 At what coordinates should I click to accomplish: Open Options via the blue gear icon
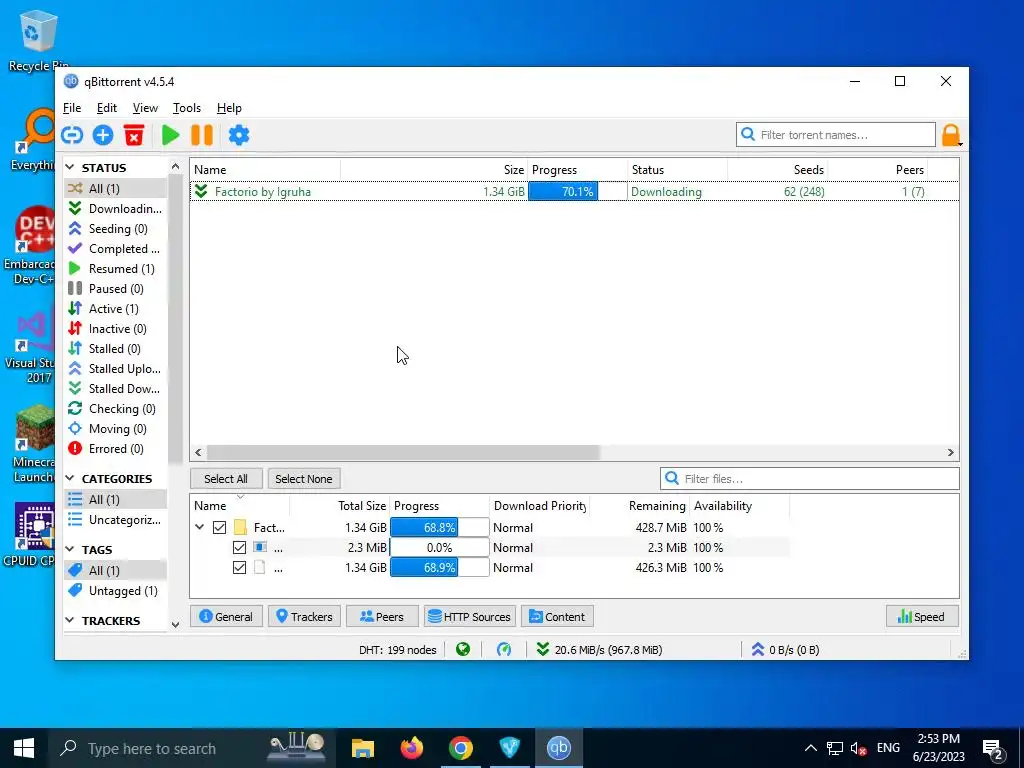click(x=239, y=135)
